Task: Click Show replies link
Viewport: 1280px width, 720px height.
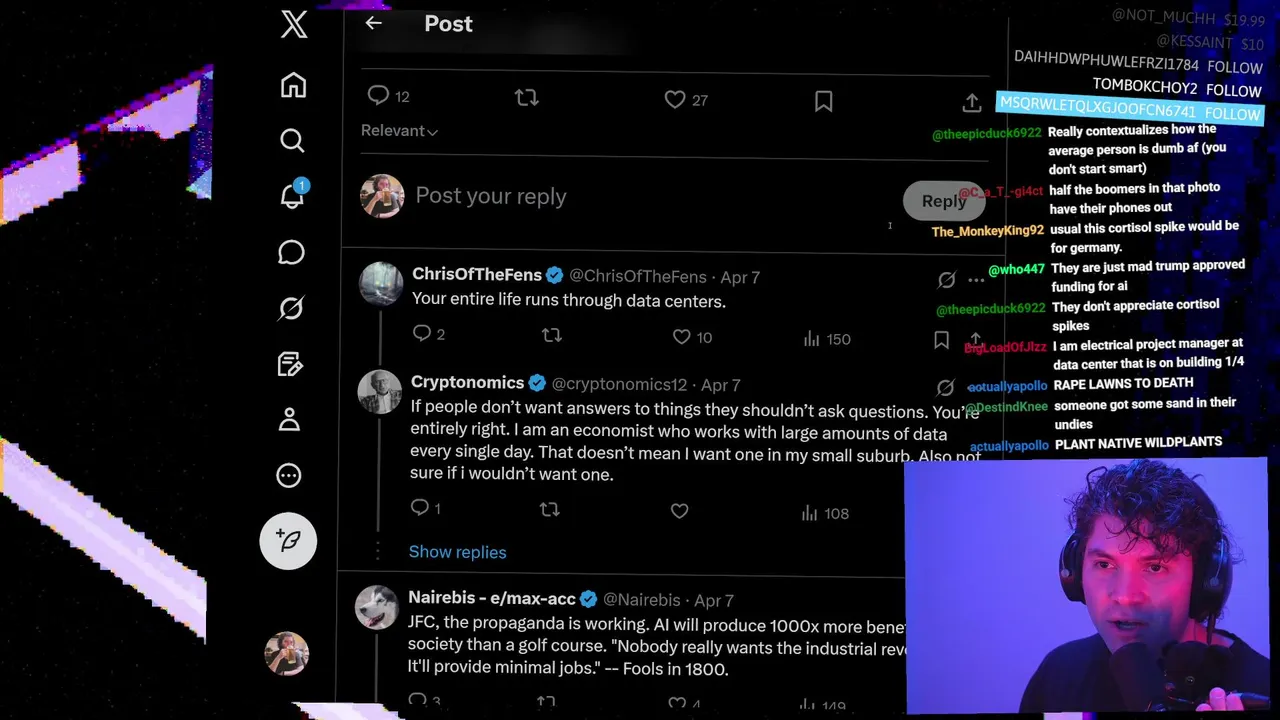Action: [x=457, y=552]
